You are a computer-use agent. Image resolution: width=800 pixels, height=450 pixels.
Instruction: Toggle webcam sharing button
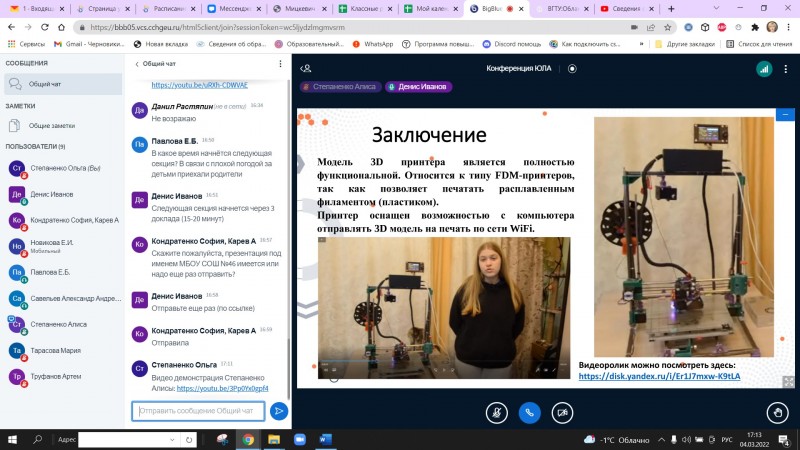pyautogui.click(x=562, y=411)
